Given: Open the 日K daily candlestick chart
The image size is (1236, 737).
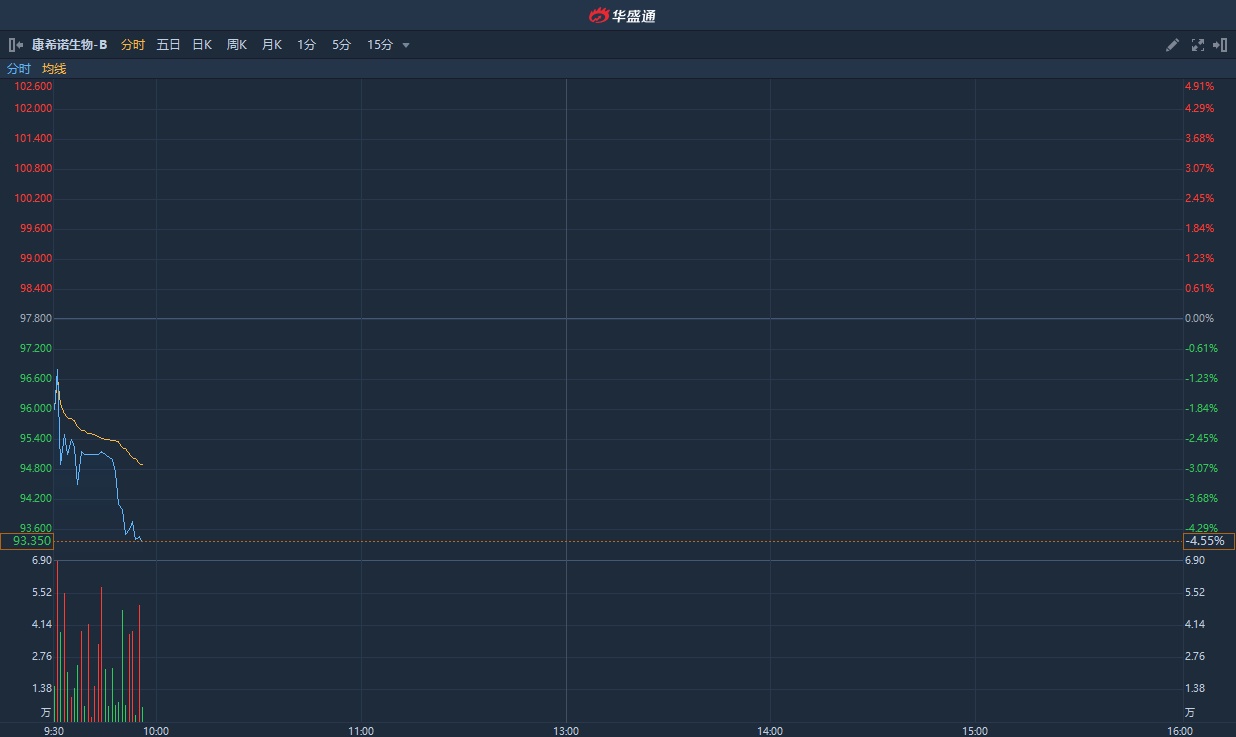Looking at the screenshot, I should (x=202, y=45).
